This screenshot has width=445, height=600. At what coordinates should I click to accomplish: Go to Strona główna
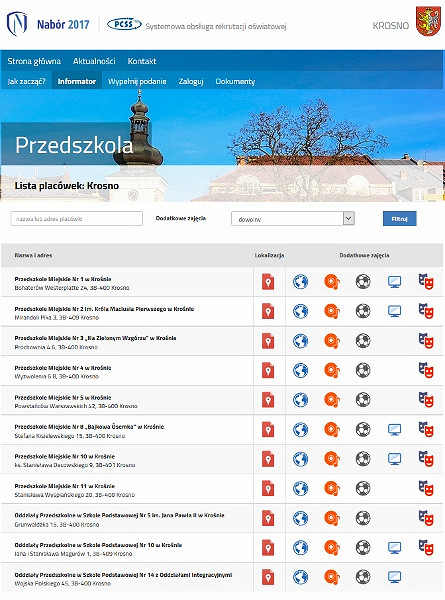point(34,61)
